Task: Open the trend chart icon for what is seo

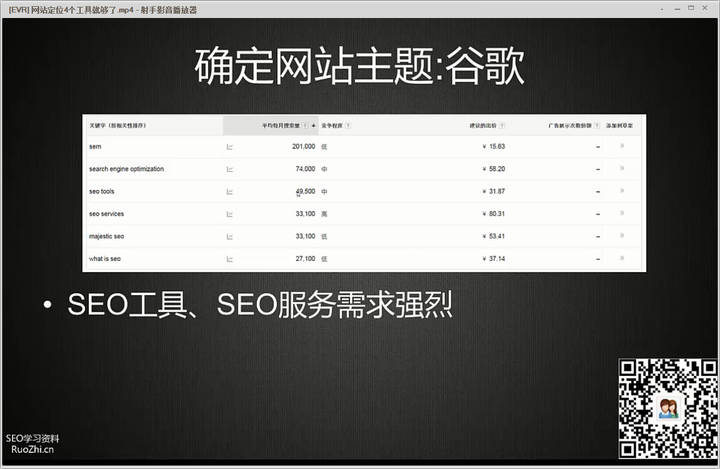Action: click(x=230, y=260)
